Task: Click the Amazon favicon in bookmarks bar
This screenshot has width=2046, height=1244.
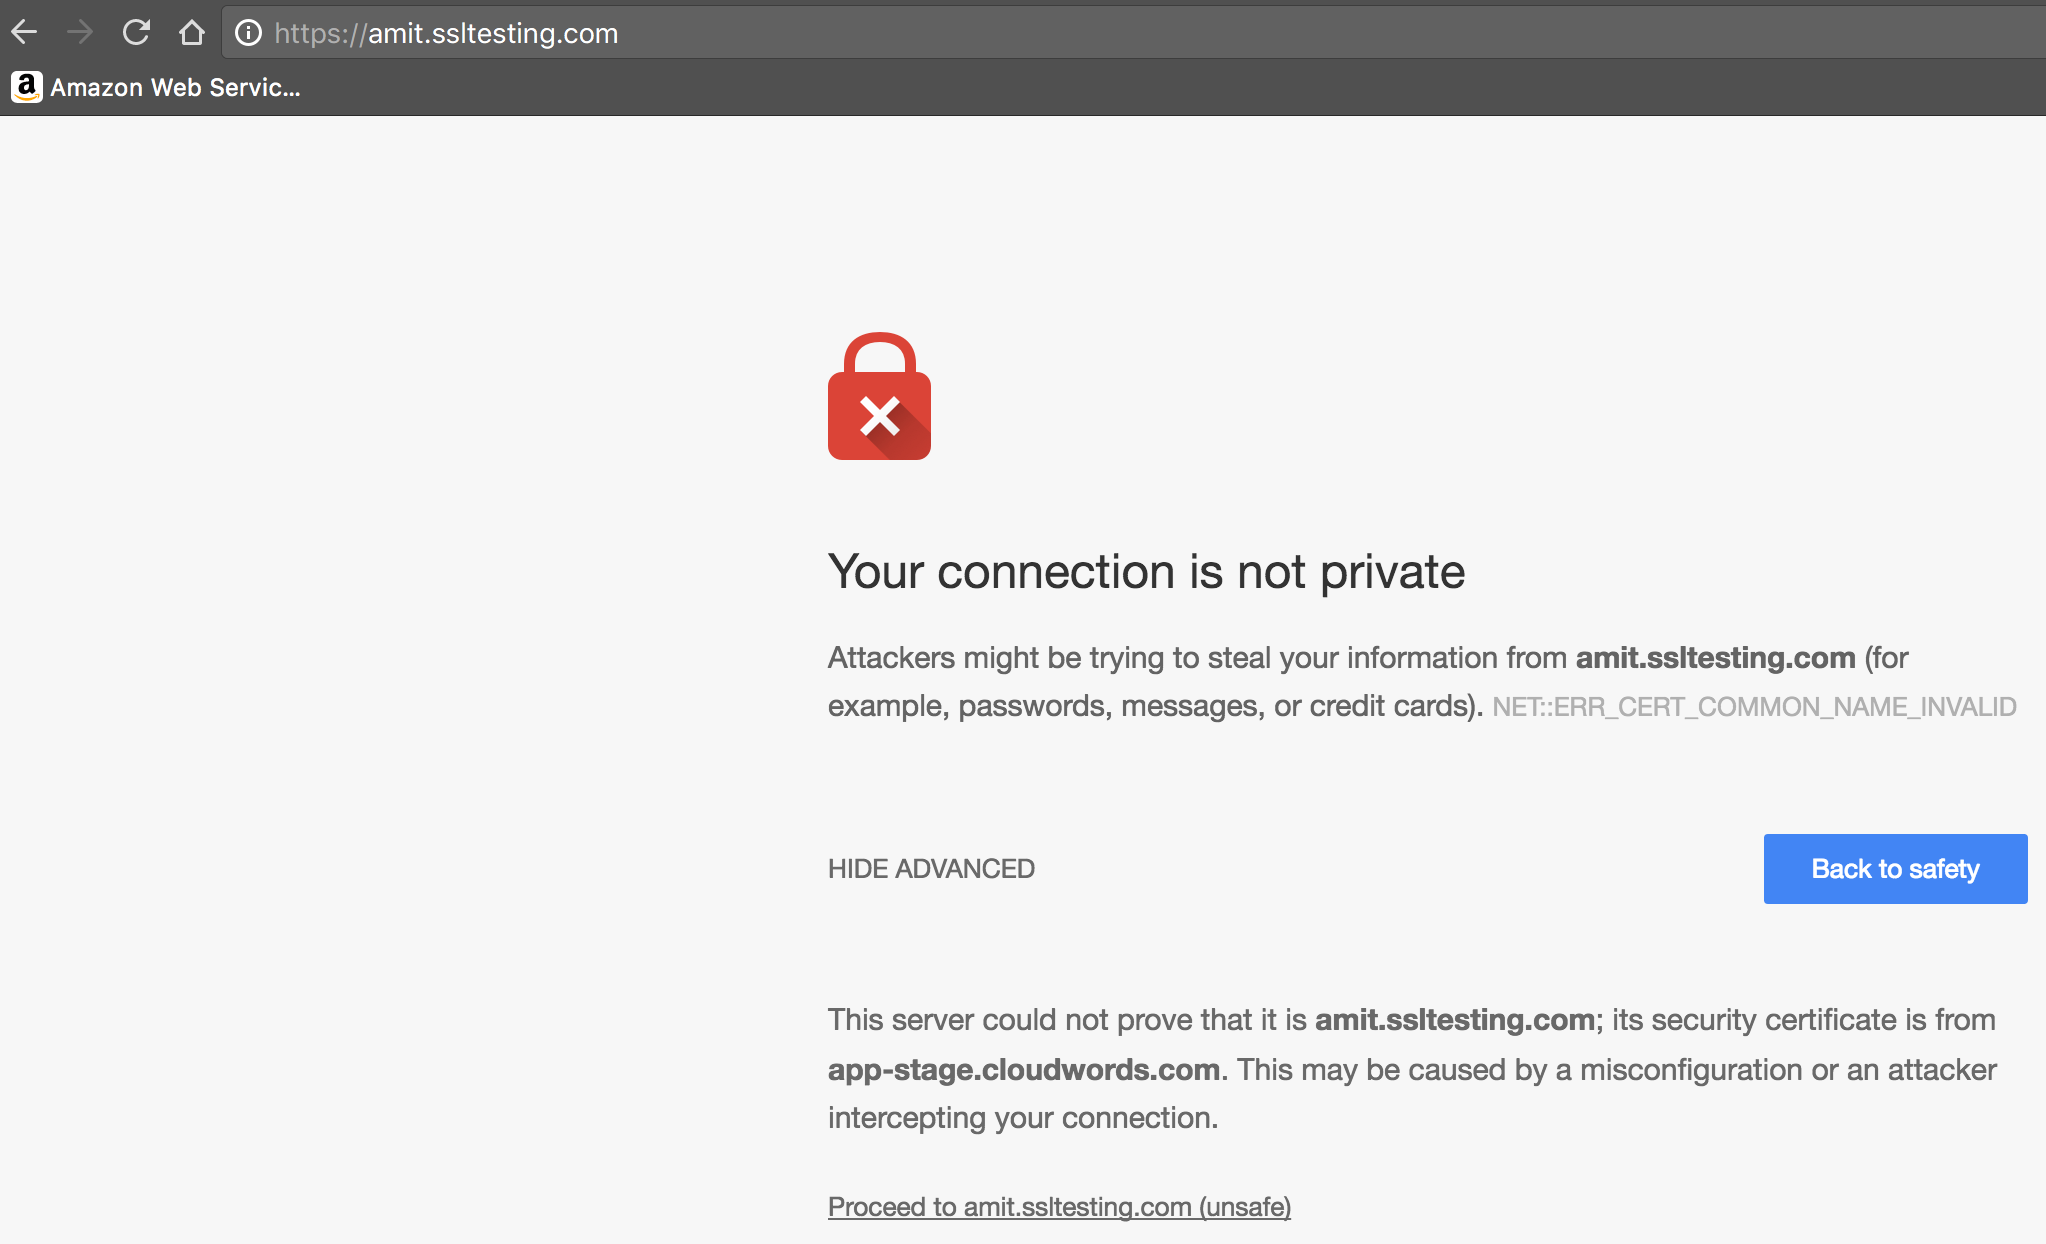Action: (x=26, y=87)
